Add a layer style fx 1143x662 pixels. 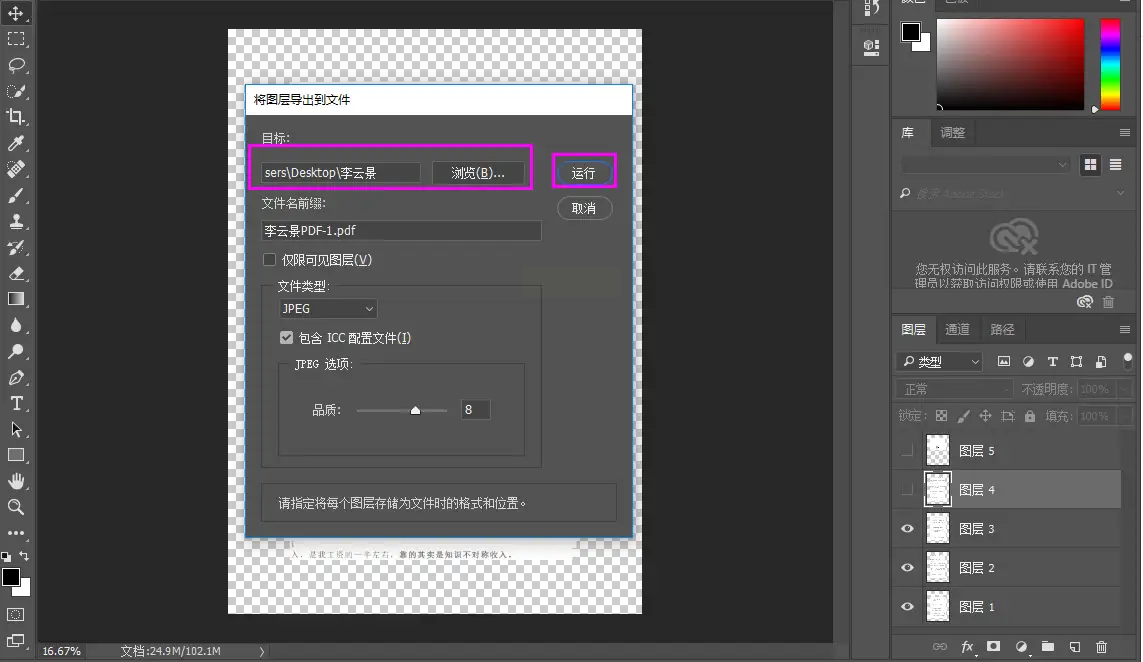click(x=967, y=647)
